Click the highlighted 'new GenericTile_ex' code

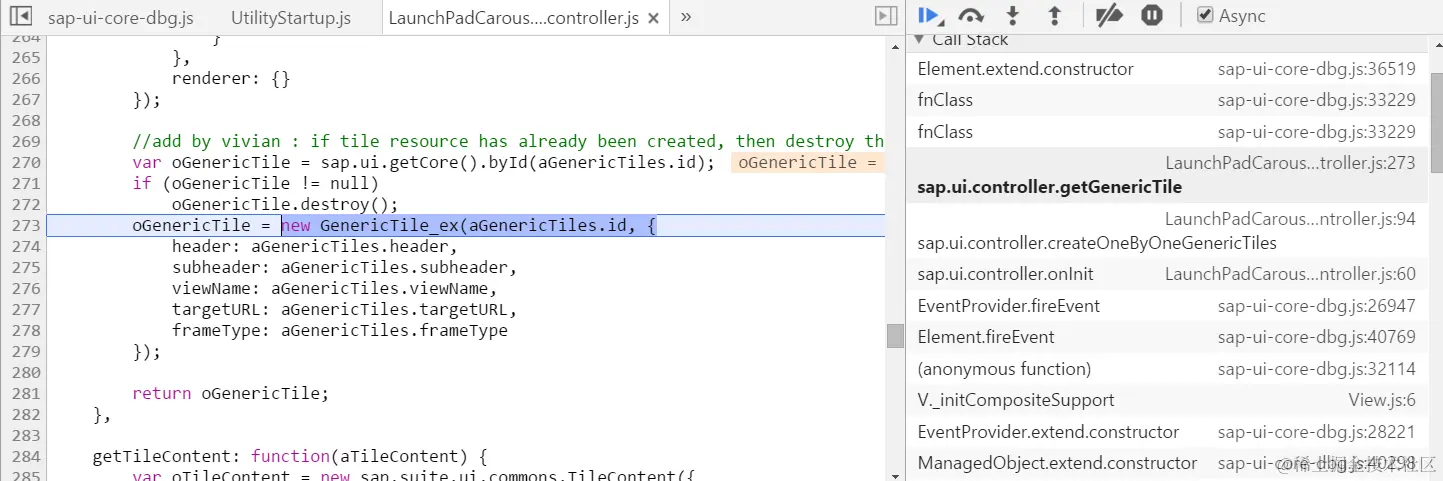(x=469, y=226)
